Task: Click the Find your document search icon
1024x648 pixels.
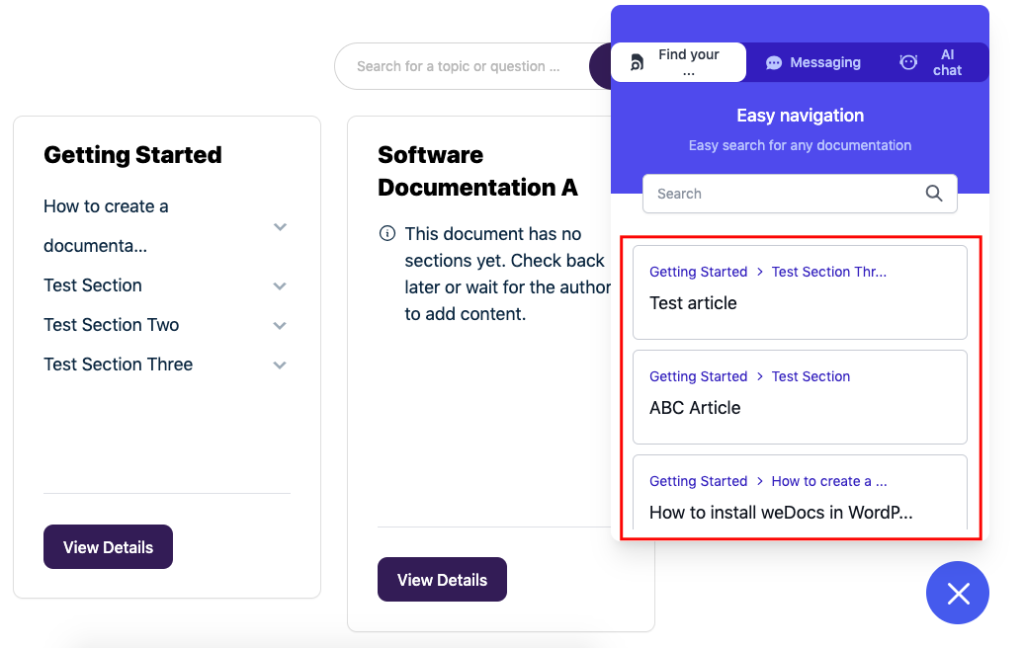Action: point(637,62)
